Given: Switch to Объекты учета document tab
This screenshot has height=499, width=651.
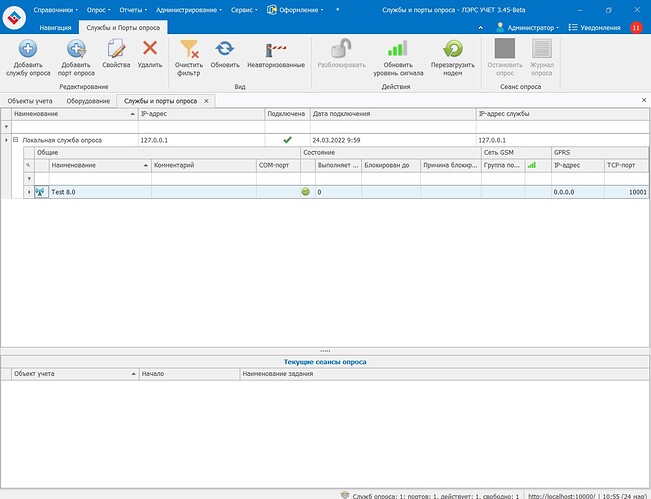Looking at the screenshot, I should click(30, 101).
